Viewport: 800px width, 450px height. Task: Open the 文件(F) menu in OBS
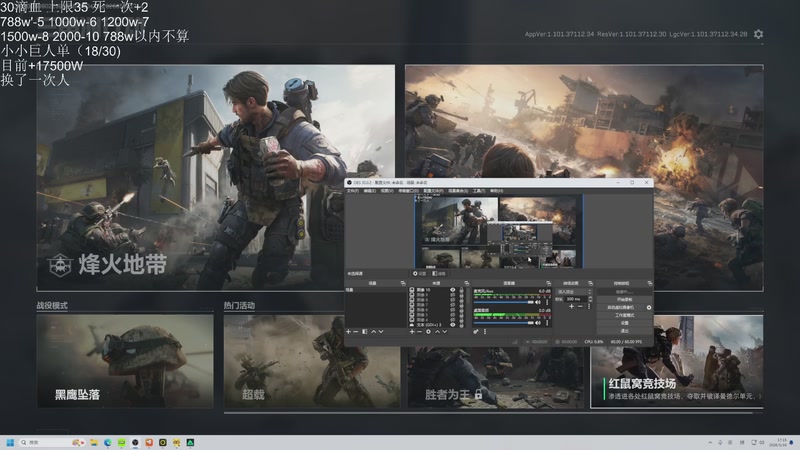[x=353, y=191]
